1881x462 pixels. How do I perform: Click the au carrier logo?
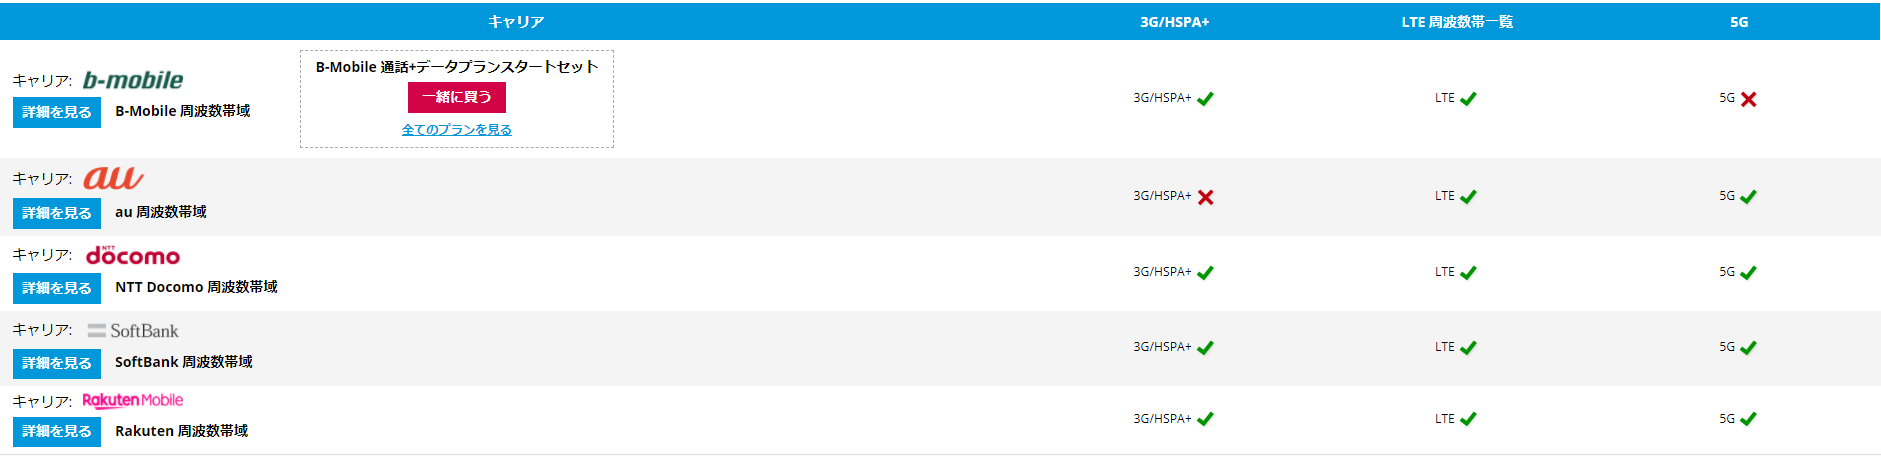tap(113, 178)
